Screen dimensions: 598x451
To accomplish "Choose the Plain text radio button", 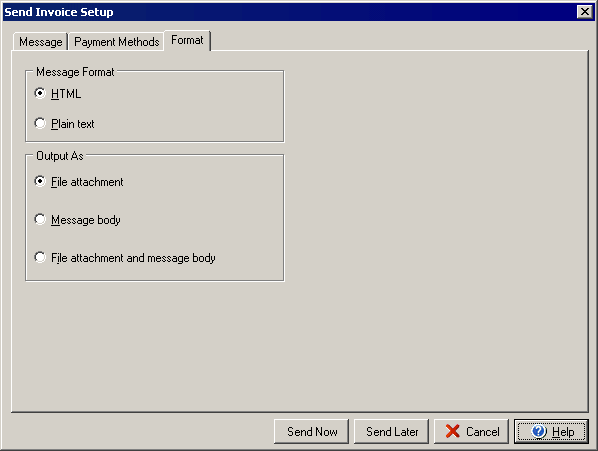I will 40,123.
